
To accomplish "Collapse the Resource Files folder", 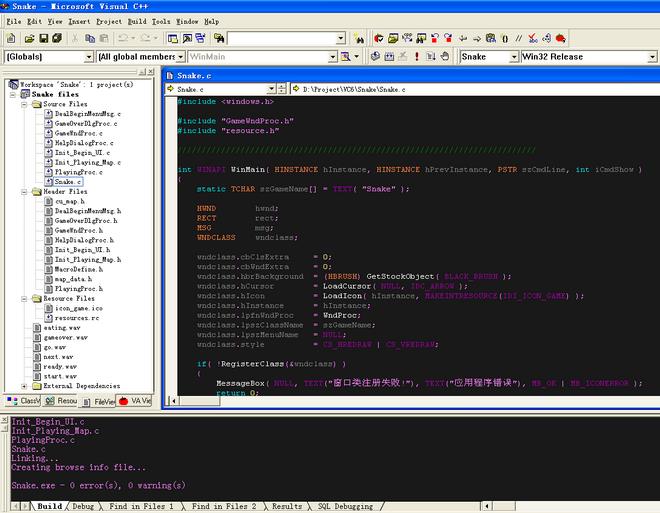I will point(24,298).
